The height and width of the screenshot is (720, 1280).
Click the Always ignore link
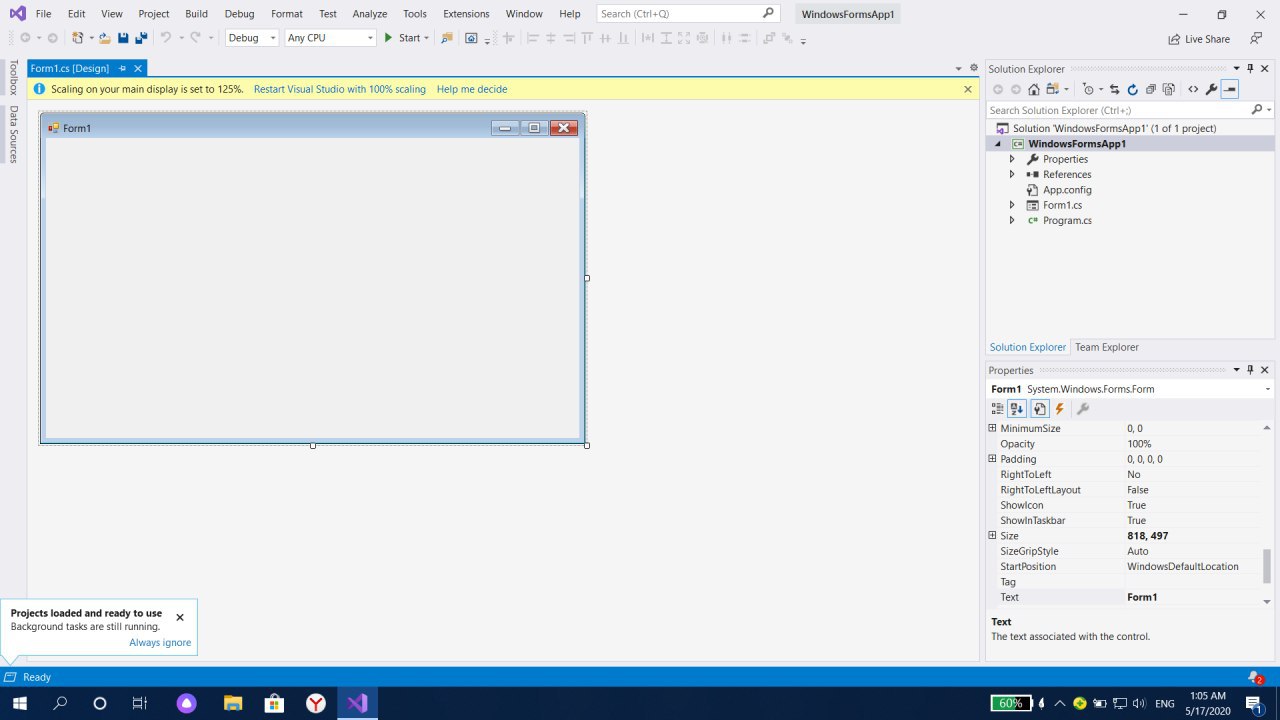click(160, 643)
